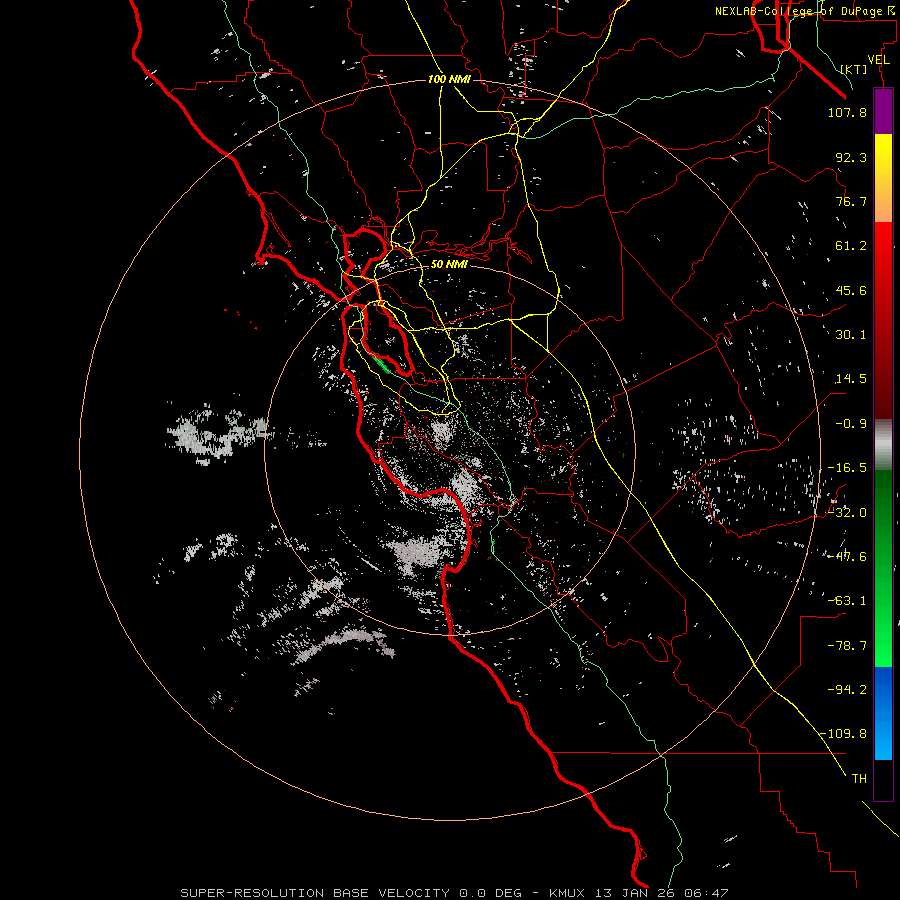Image resolution: width=900 pixels, height=900 pixels.
Task: Select the -32.0 legend value
Action: click(x=847, y=513)
